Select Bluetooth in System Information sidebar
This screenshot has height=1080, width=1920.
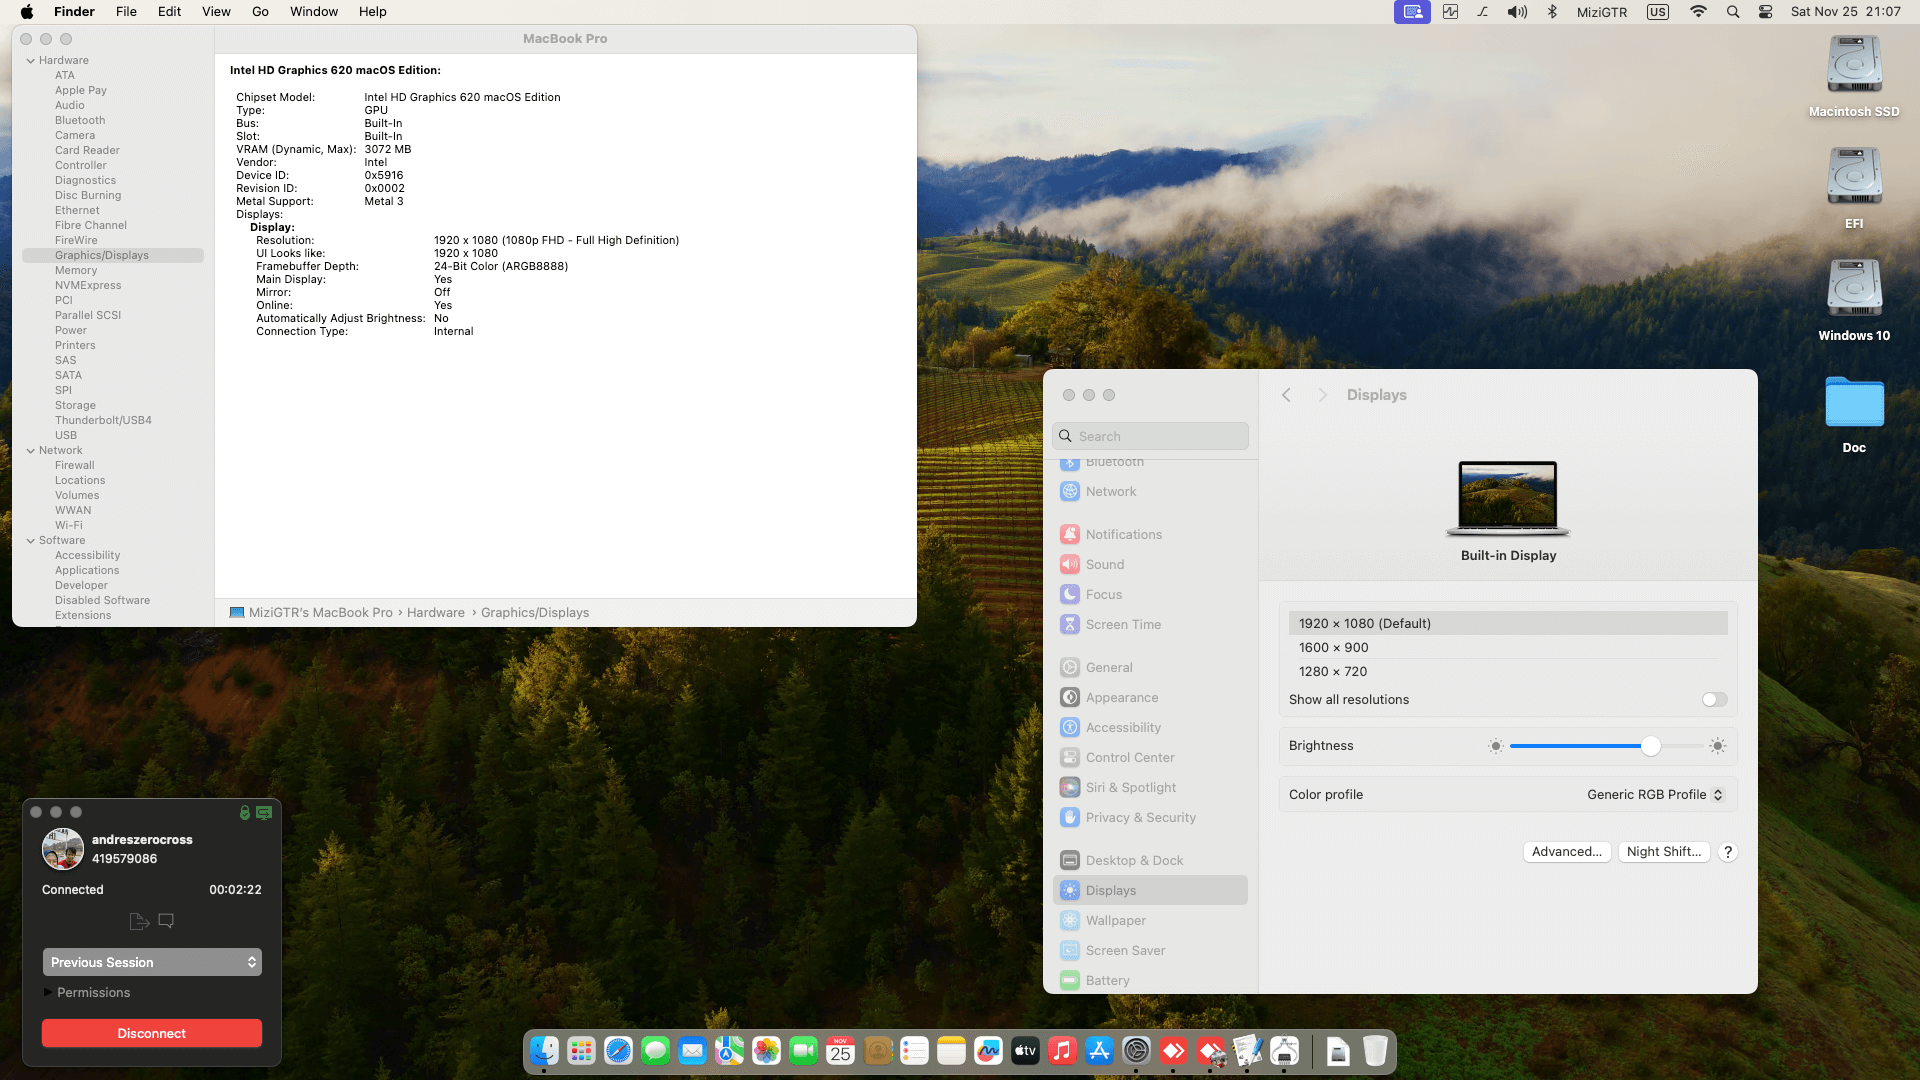pos(80,121)
